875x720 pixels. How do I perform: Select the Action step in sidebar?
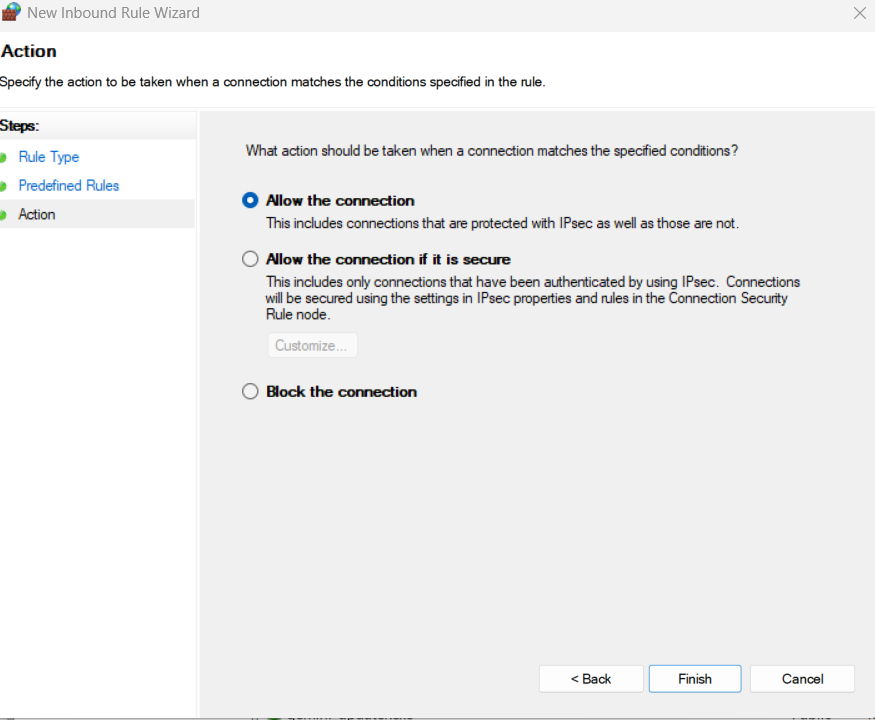tap(37, 215)
